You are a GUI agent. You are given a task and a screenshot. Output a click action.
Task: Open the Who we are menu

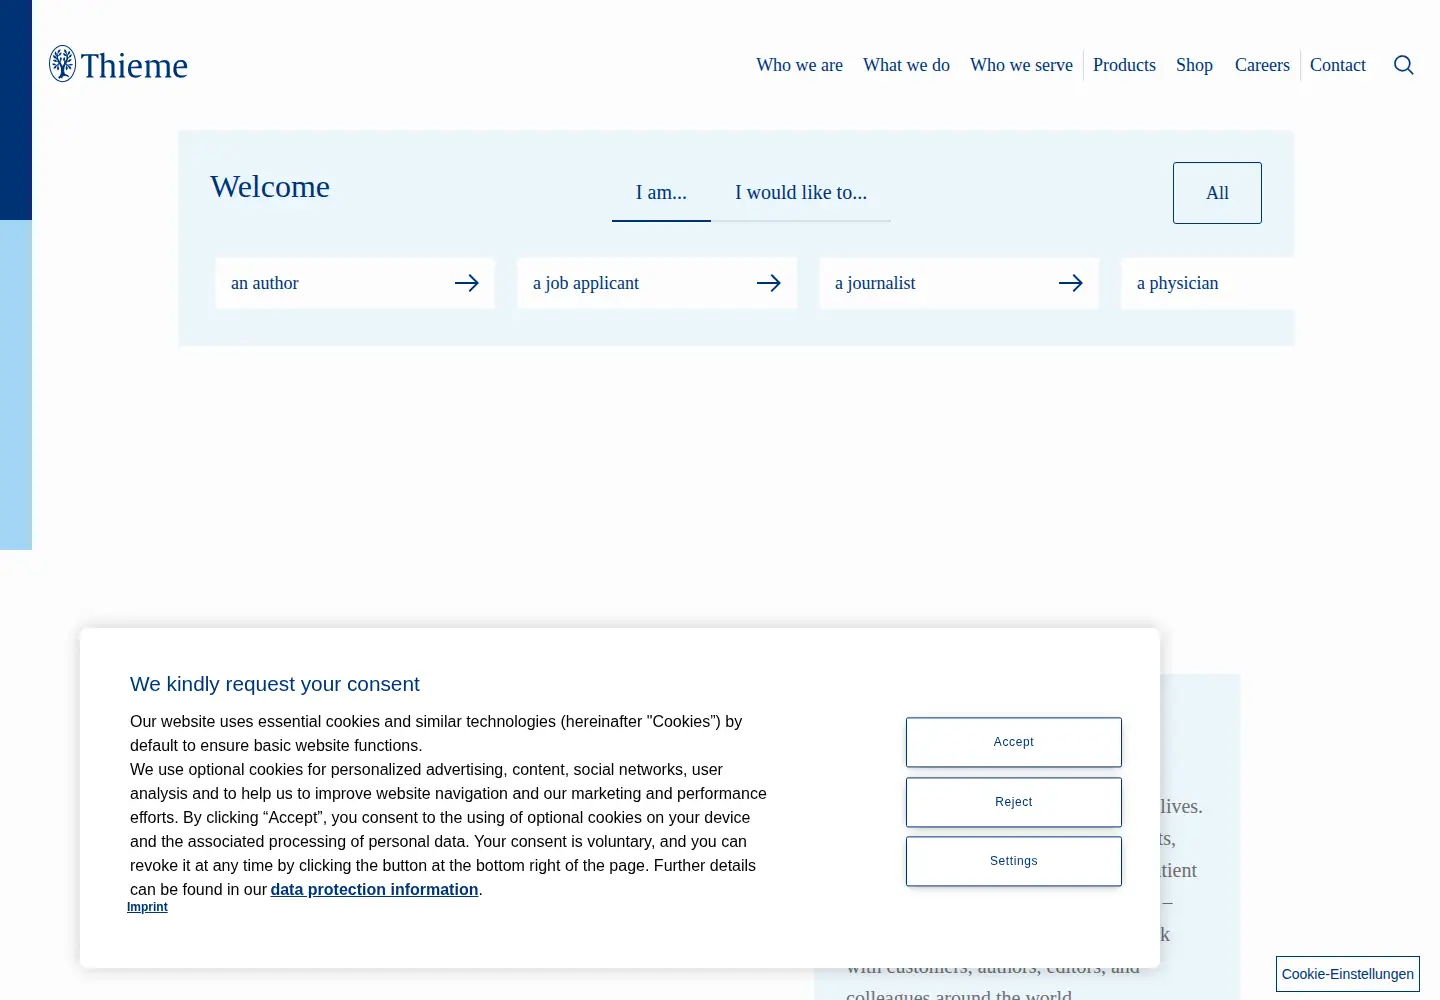click(x=799, y=65)
